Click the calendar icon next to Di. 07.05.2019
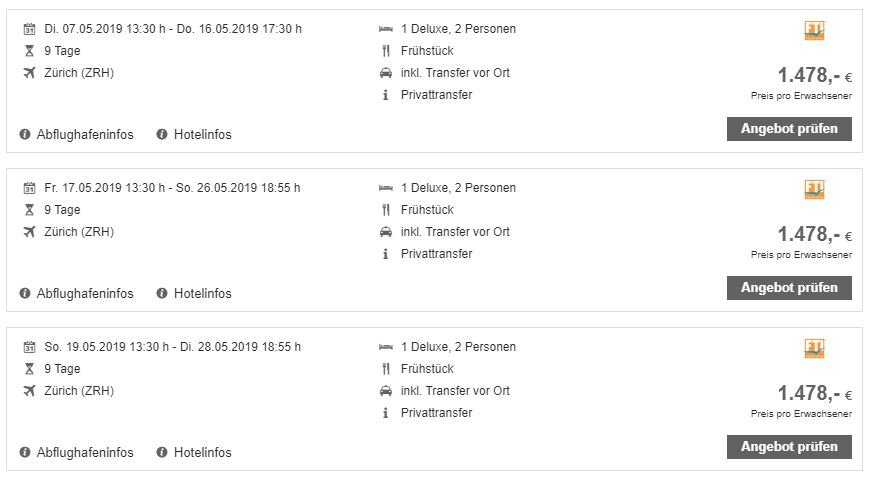 [x=29, y=29]
